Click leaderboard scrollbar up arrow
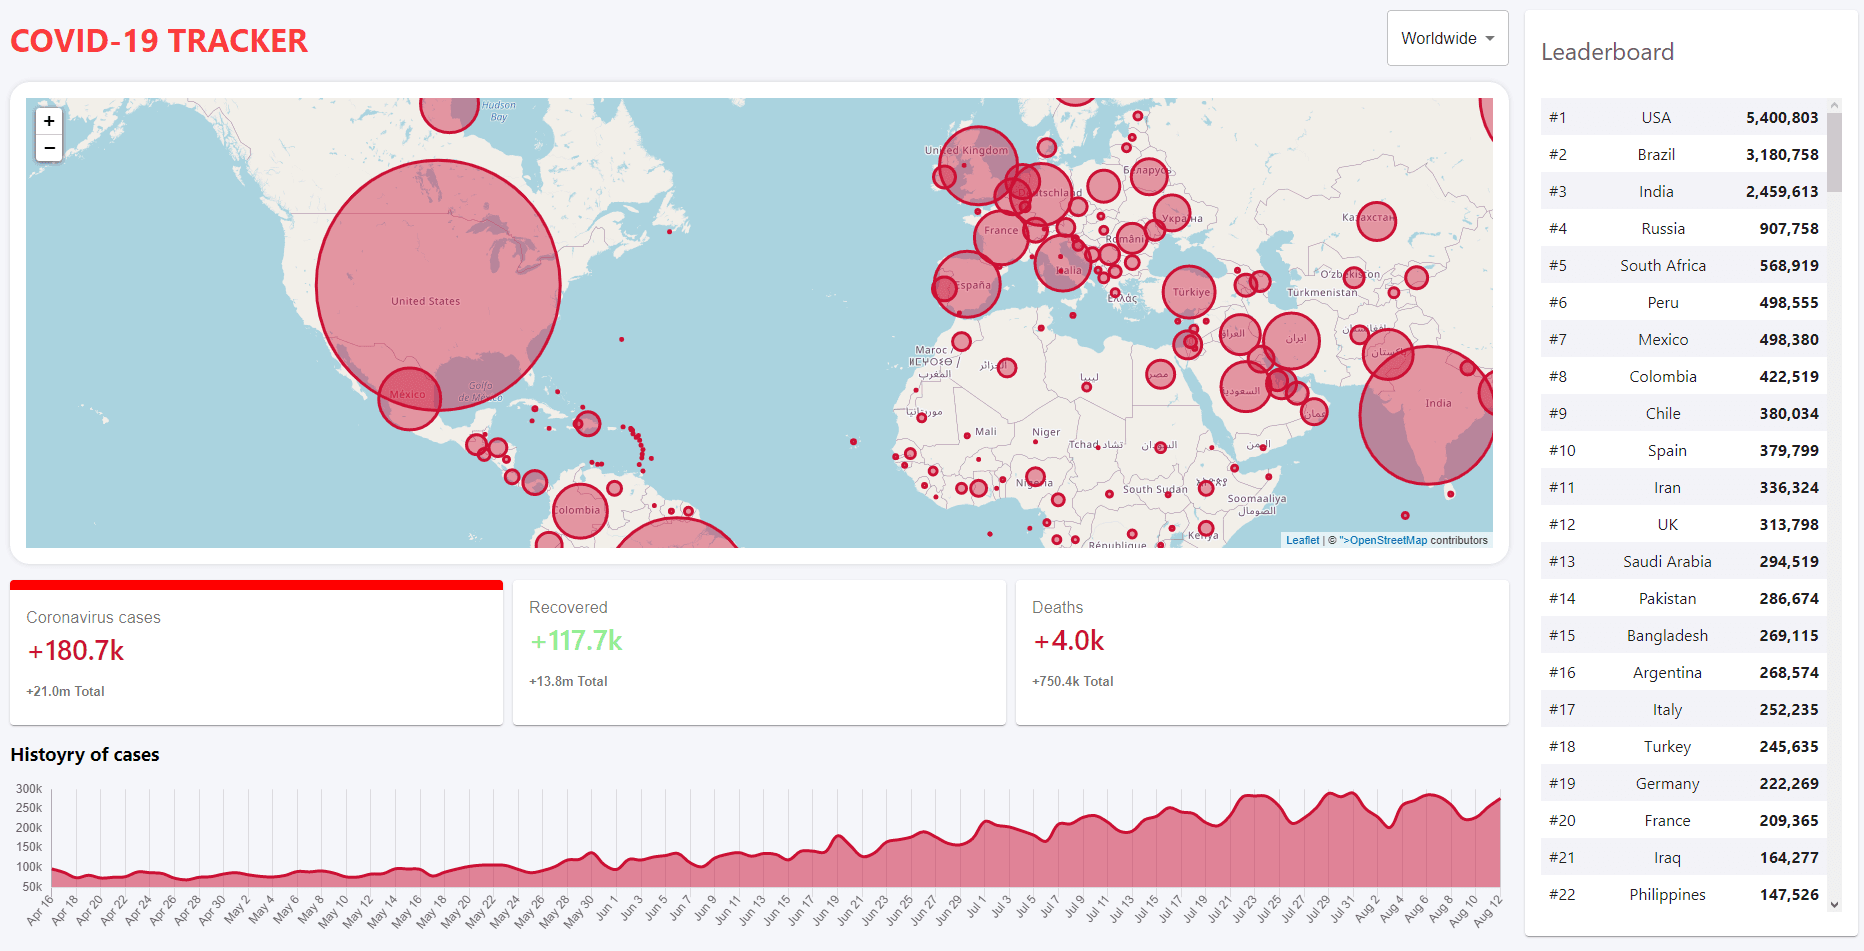Viewport: 1864px width, 951px height. (1834, 105)
